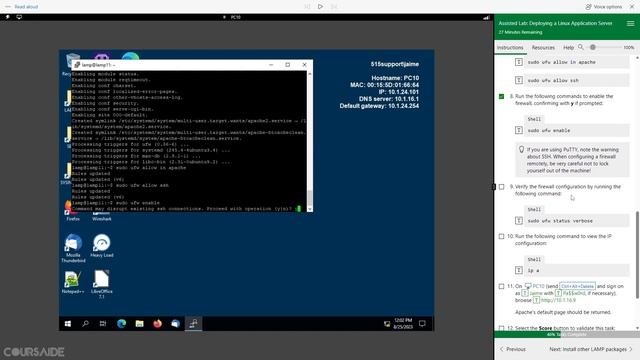Image resolution: width=640 pixels, height=360 pixels.
Task: Check step 9 verify firewall checkbox
Action: [501, 187]
